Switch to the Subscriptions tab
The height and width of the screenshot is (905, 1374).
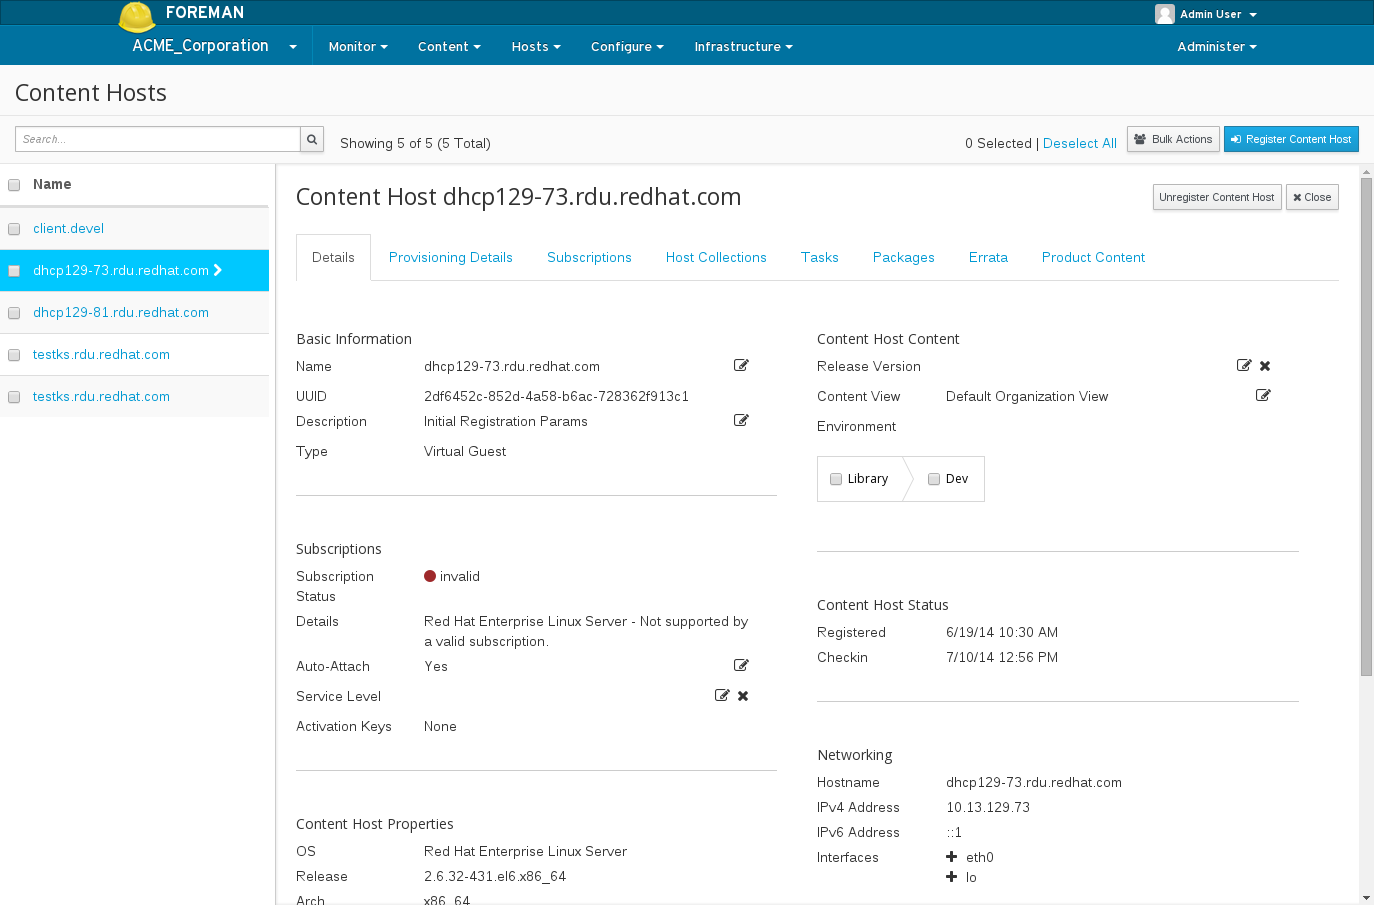[589, 257]
